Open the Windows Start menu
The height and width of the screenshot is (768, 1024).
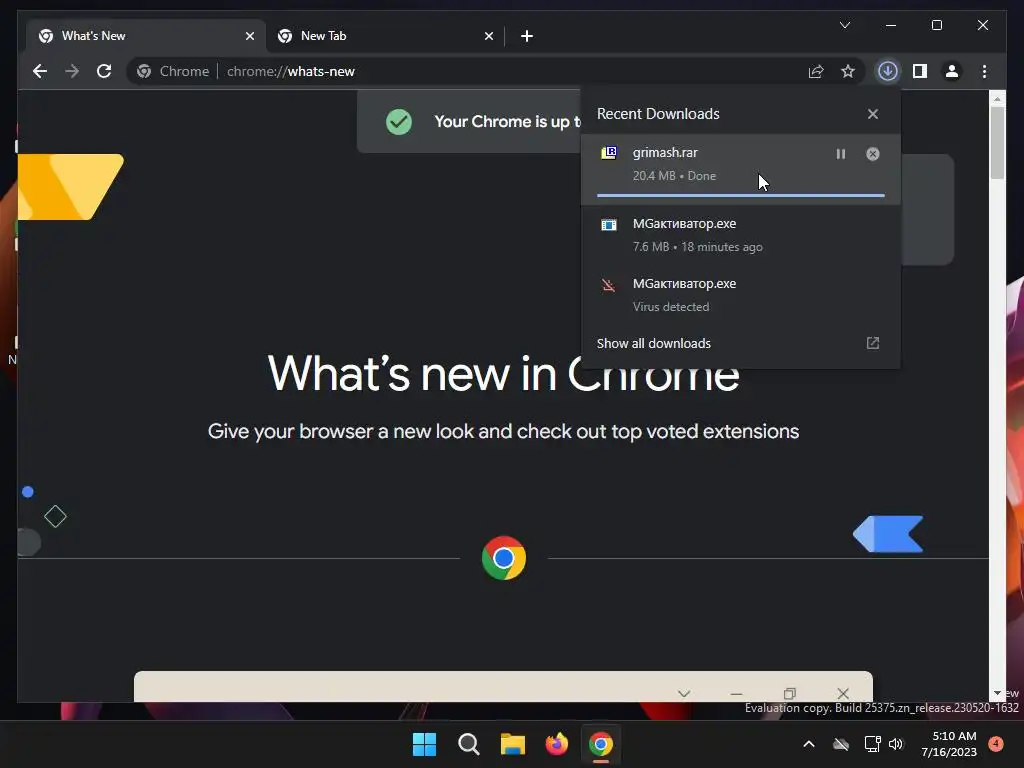[x=424, y=744]
